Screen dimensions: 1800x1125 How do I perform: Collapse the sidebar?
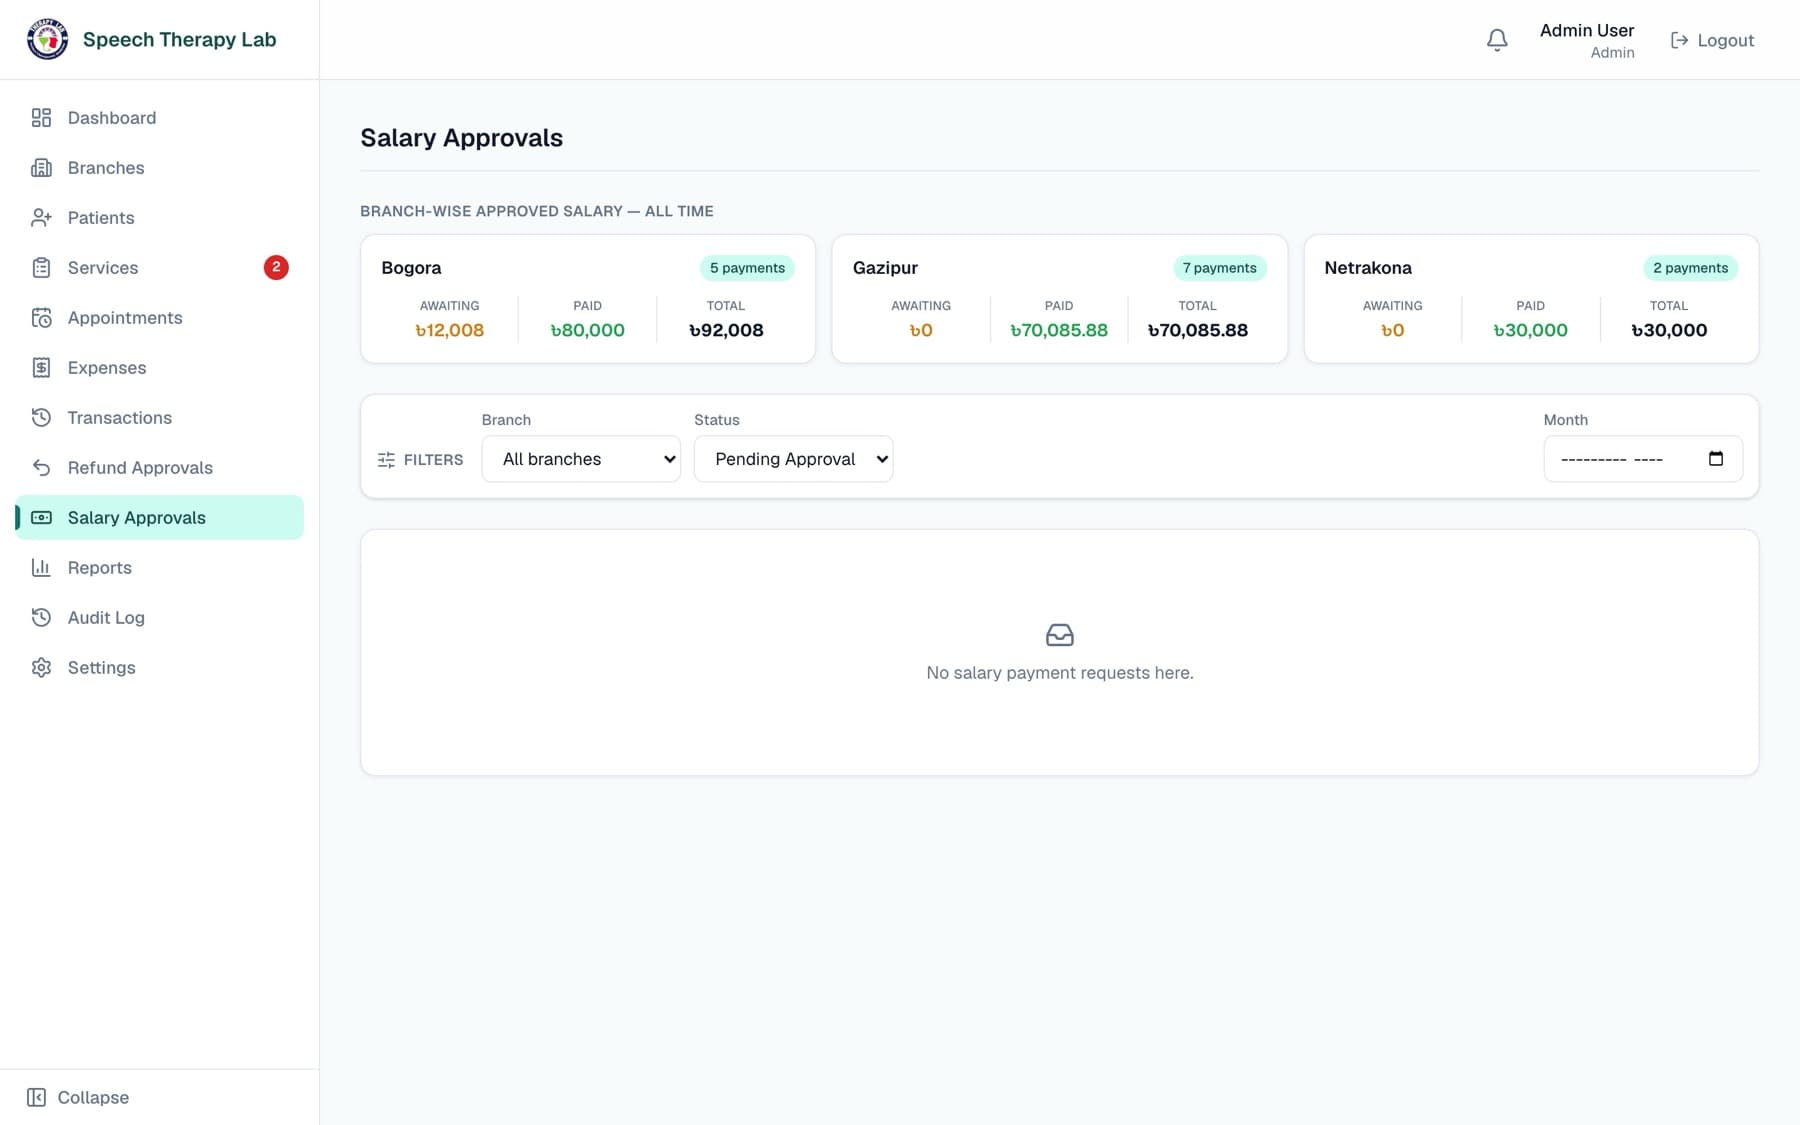(78, 1097)
